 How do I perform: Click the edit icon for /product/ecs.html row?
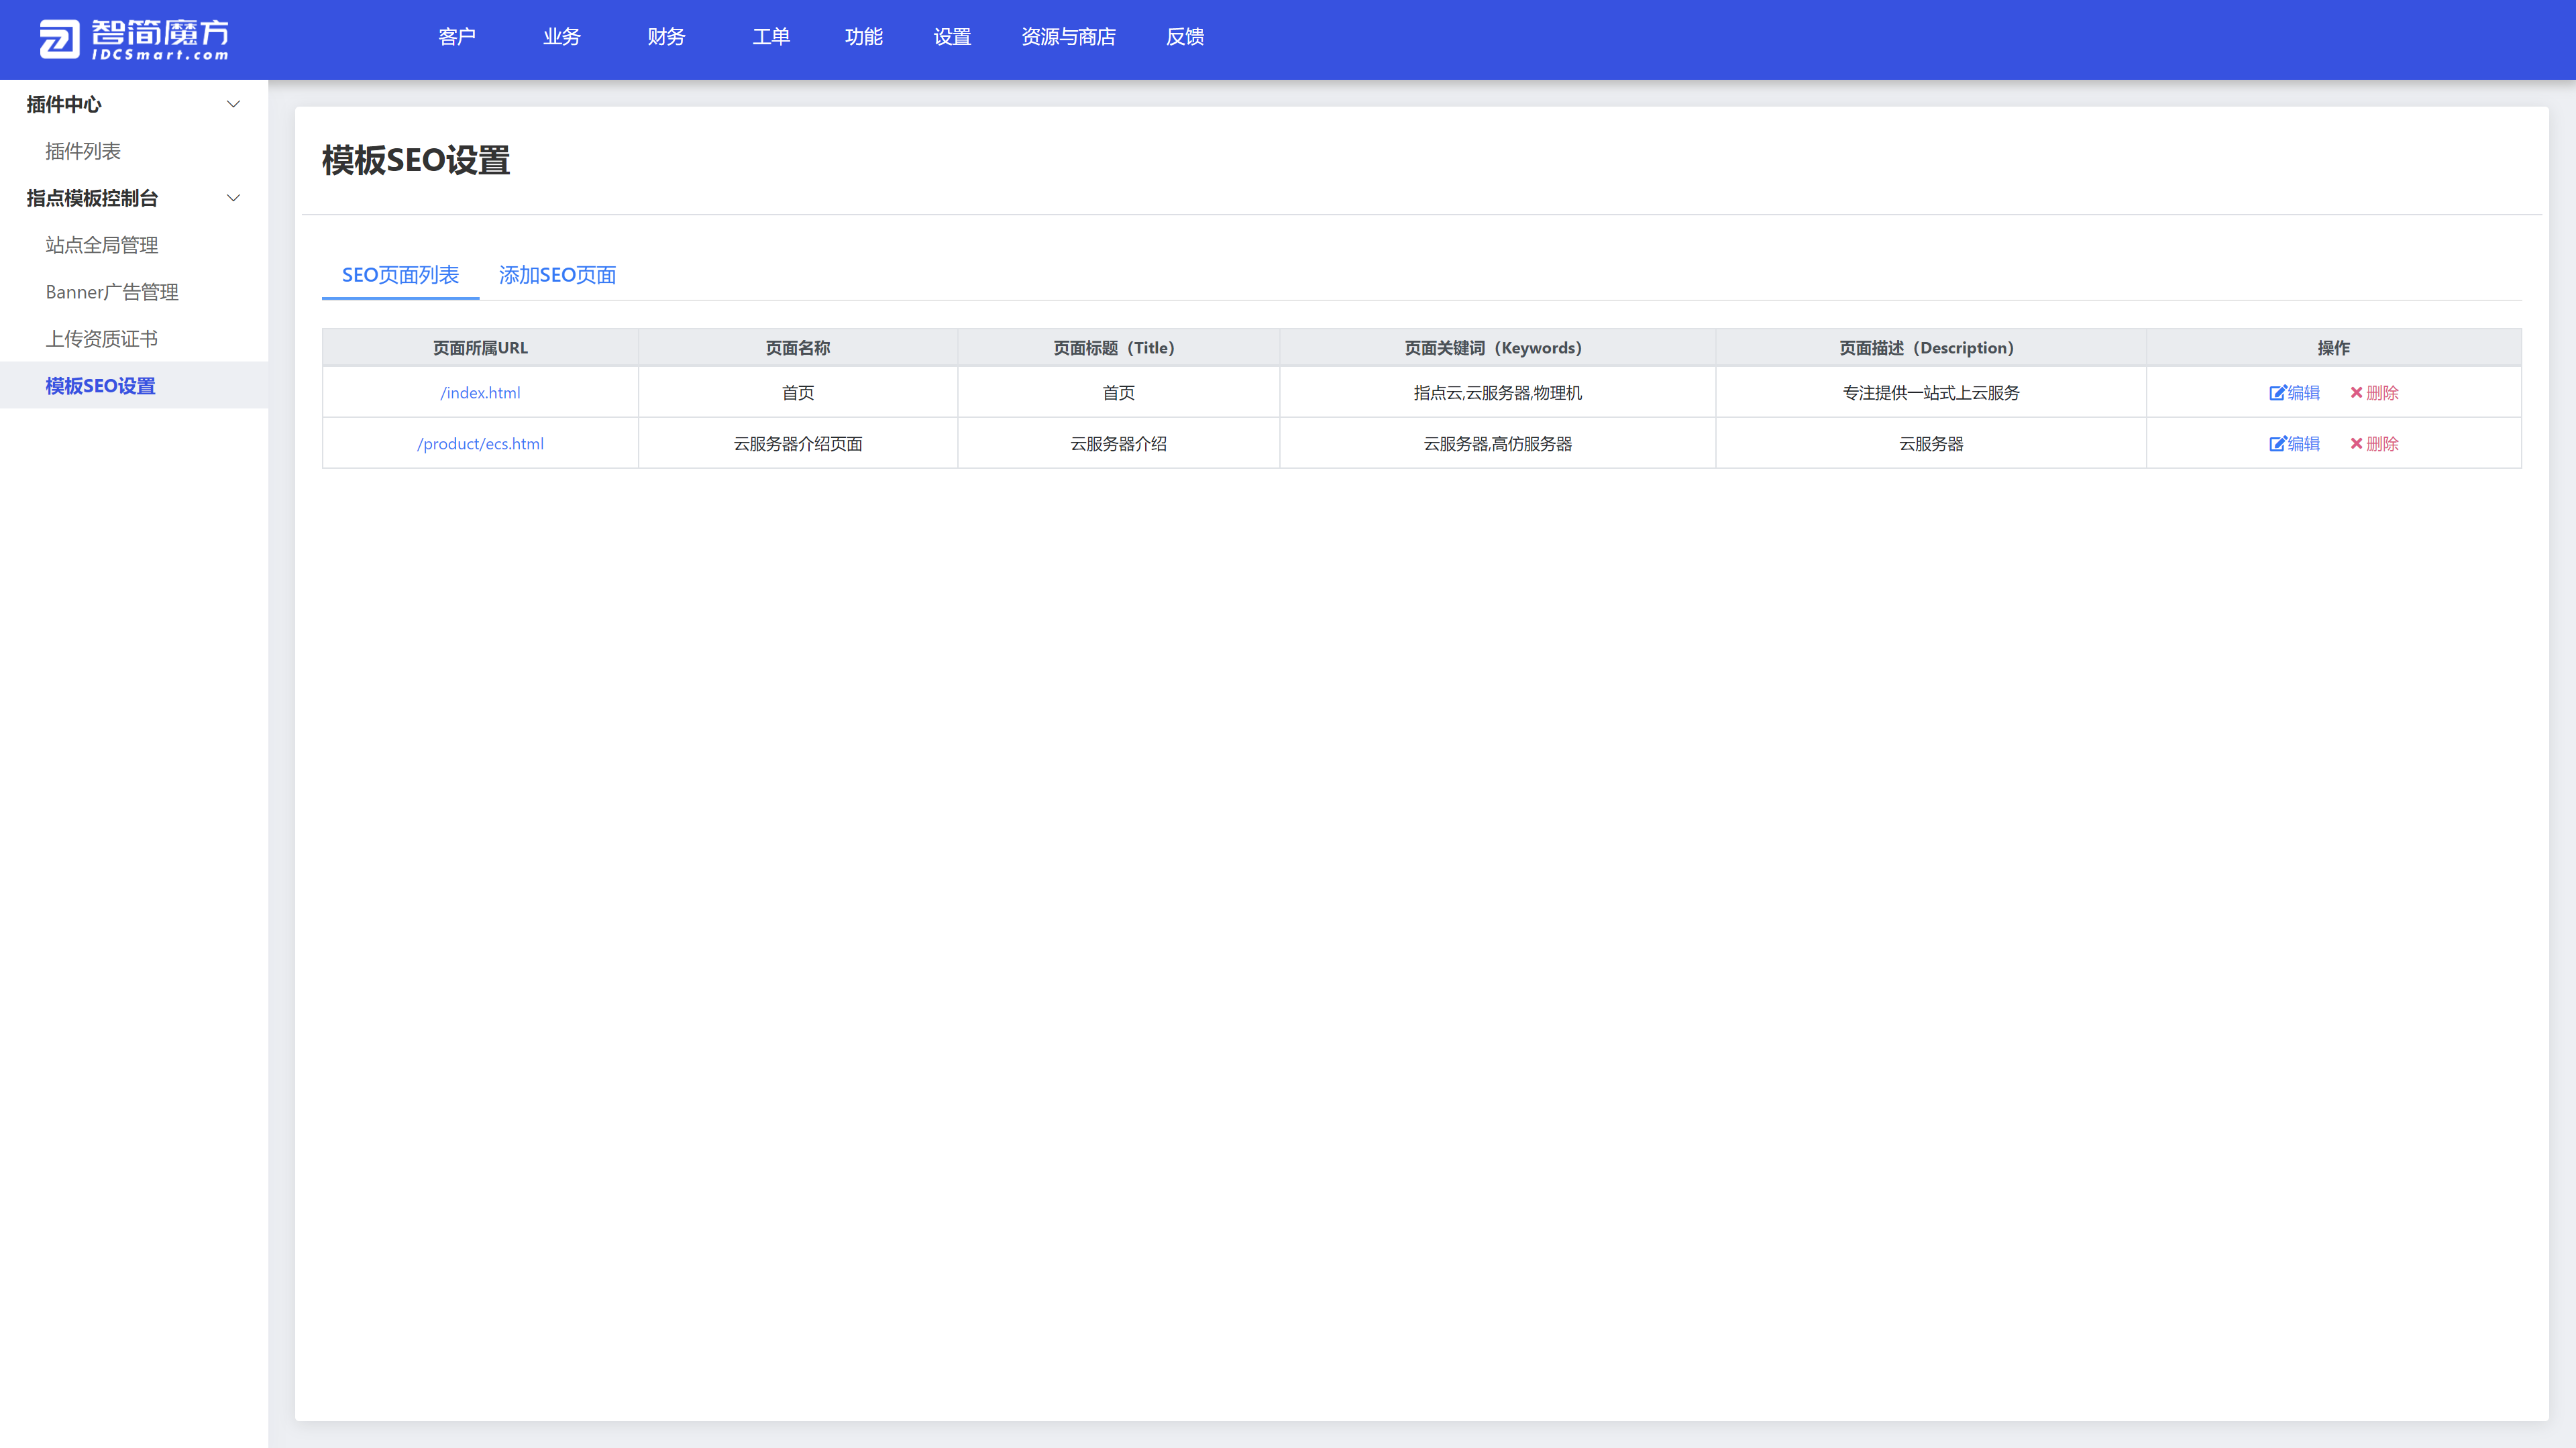(x=2277, y=444)
